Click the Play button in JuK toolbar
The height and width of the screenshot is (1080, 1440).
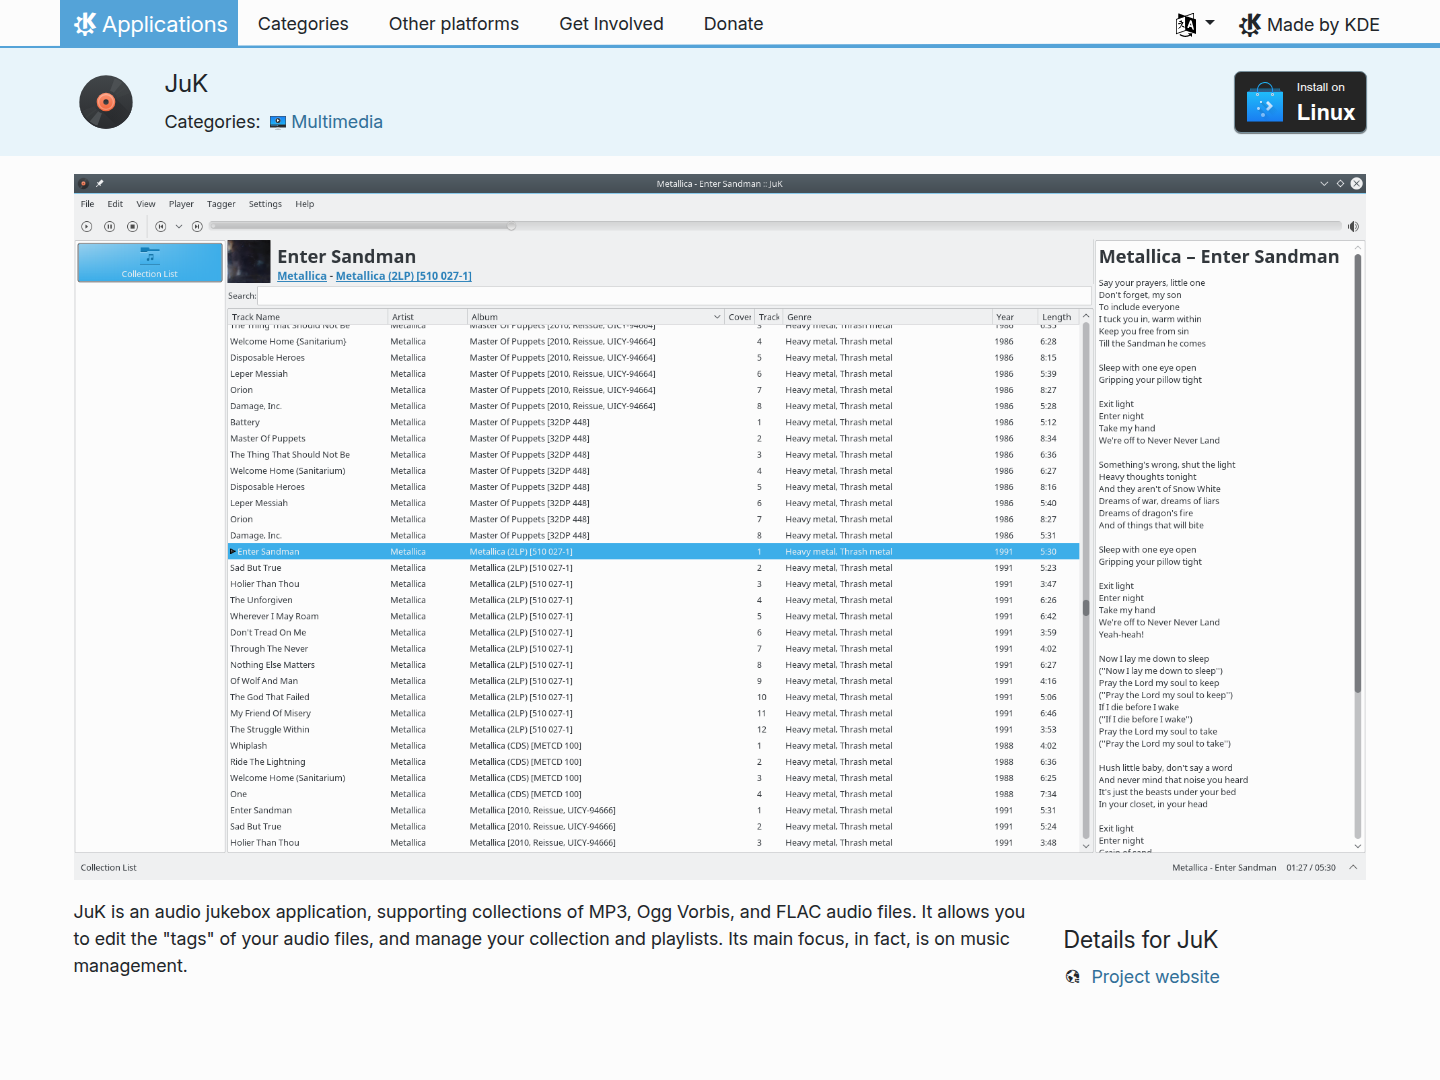click(x=87, y=227)
